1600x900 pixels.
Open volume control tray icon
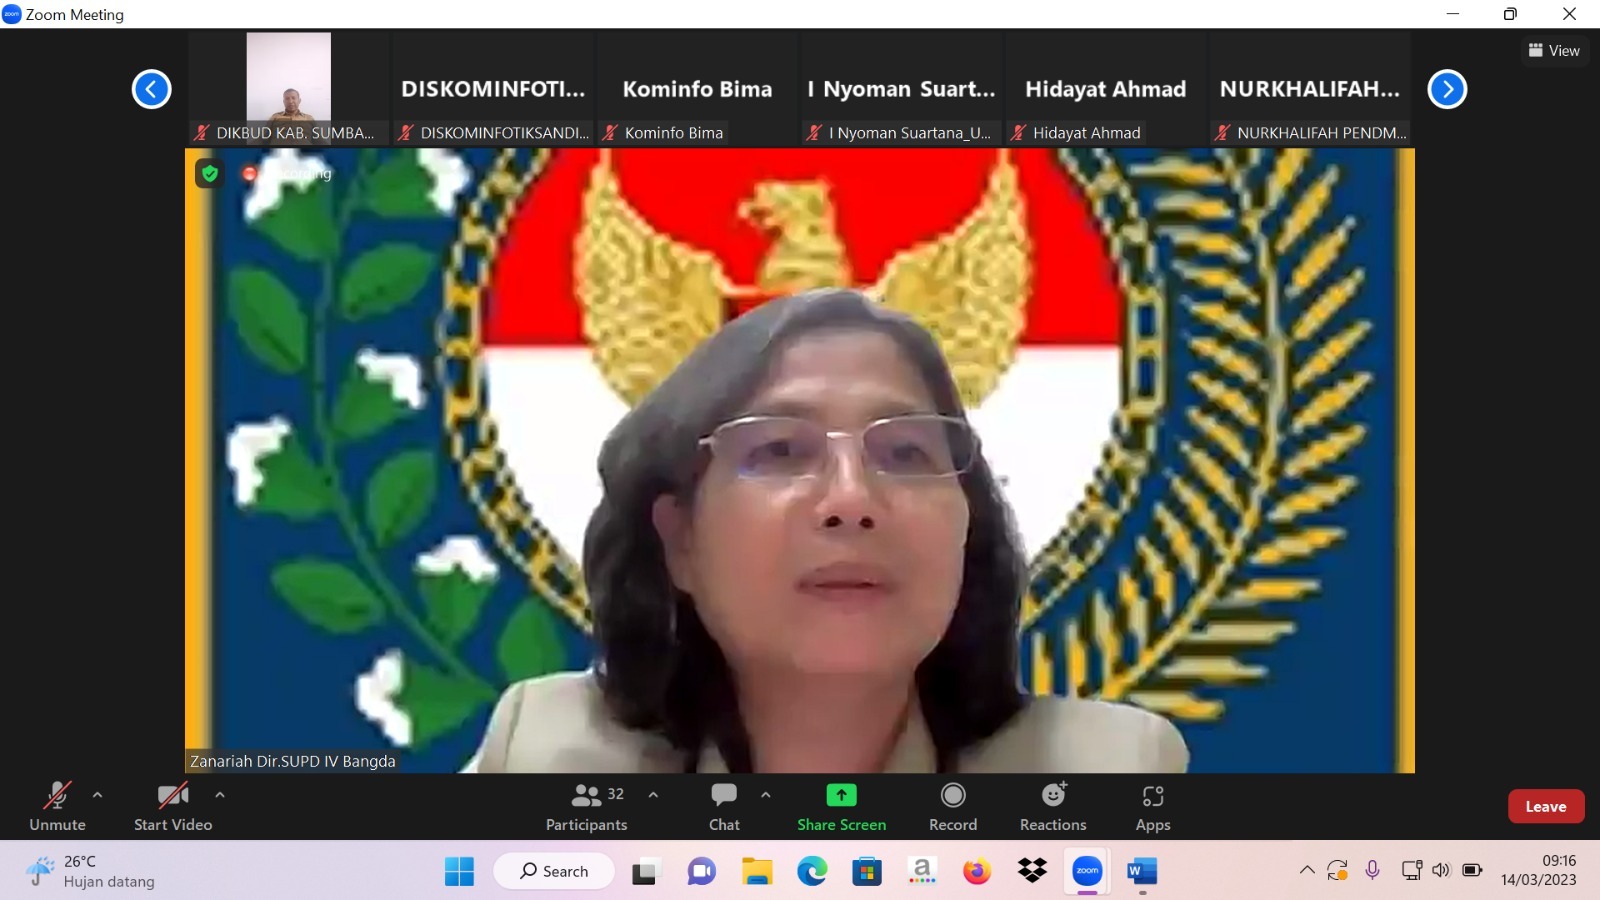(x=1441, y=870)
